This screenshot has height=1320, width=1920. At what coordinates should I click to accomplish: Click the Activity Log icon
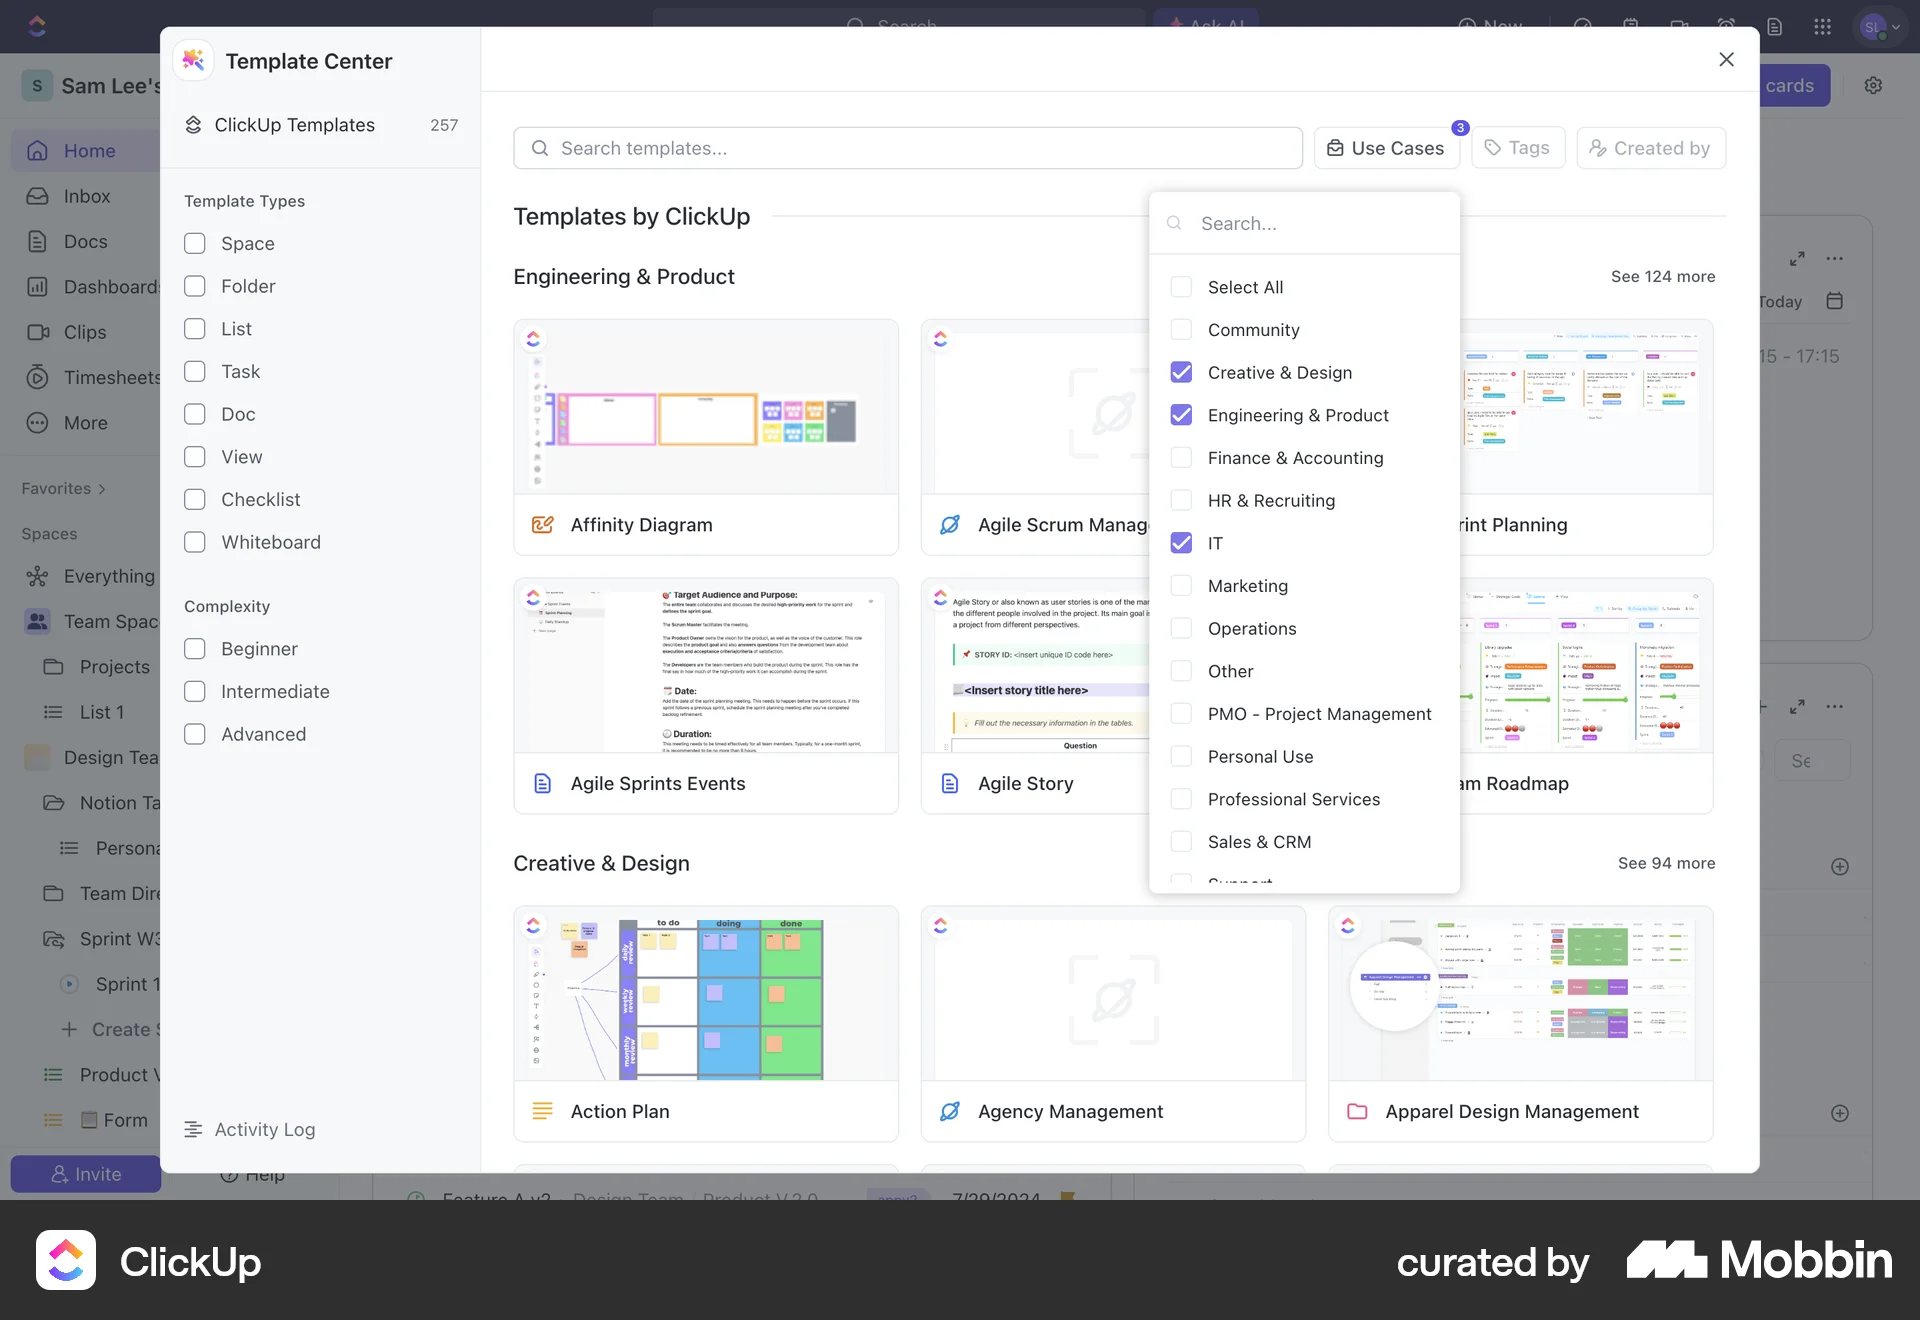pyautogui.click(x=193, y=1129)
